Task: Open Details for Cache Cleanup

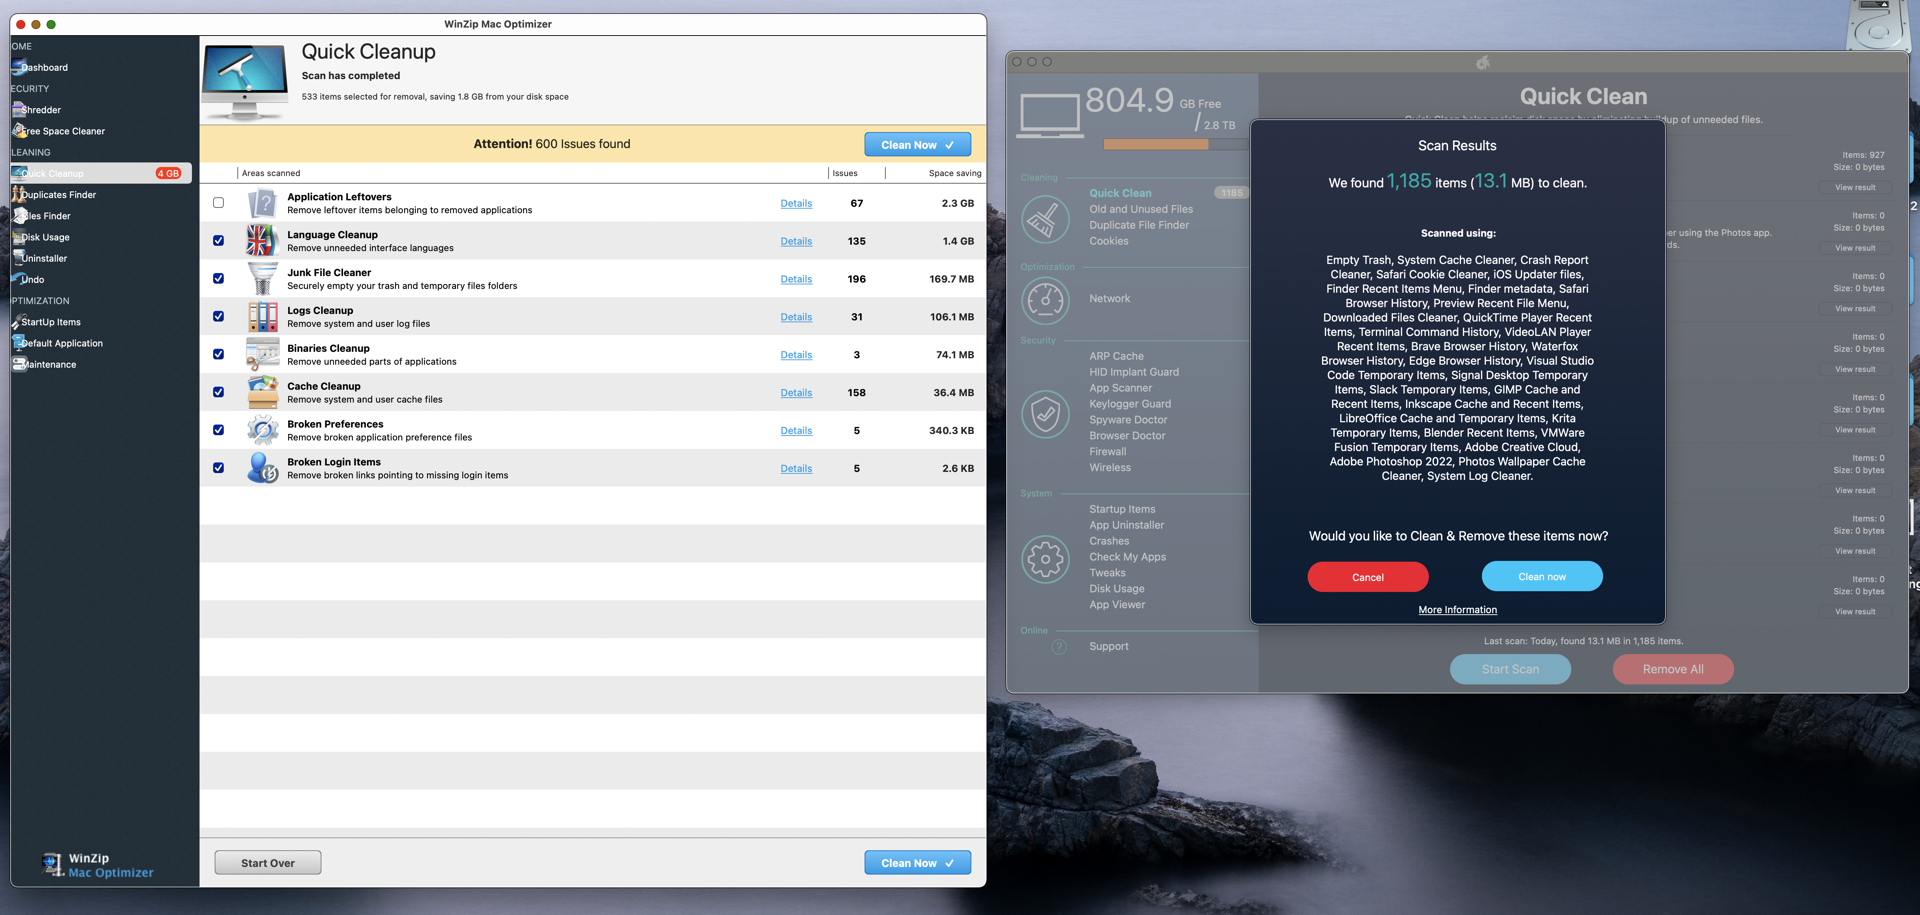Action: pyautogui.click(x=796, y=392)
